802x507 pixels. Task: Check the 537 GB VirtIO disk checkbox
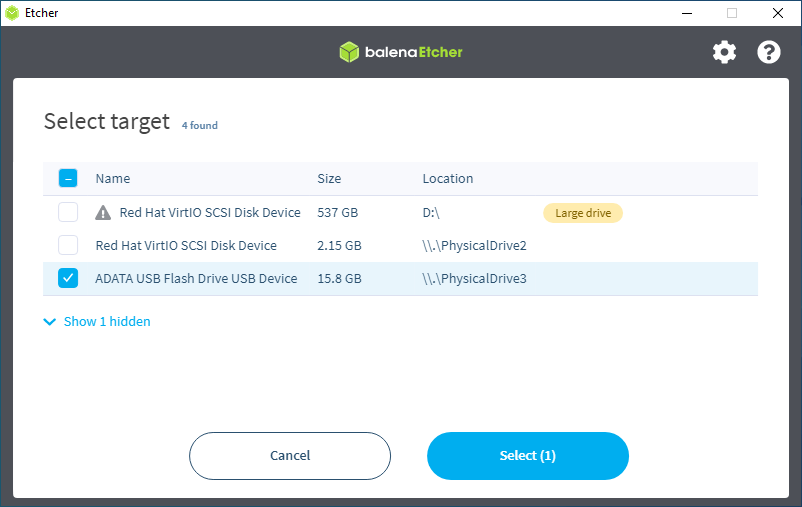[x=68, y=213]
